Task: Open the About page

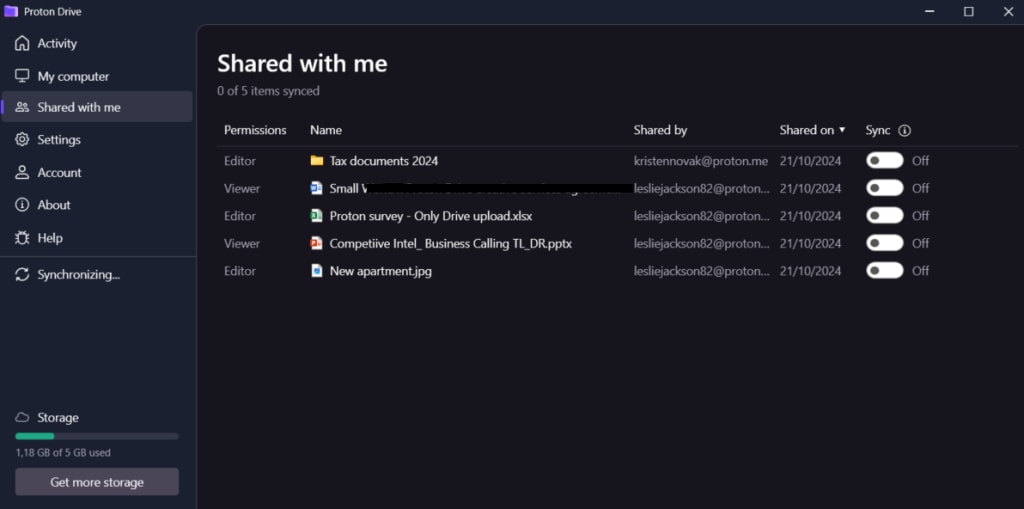Action: pos(97,205)
